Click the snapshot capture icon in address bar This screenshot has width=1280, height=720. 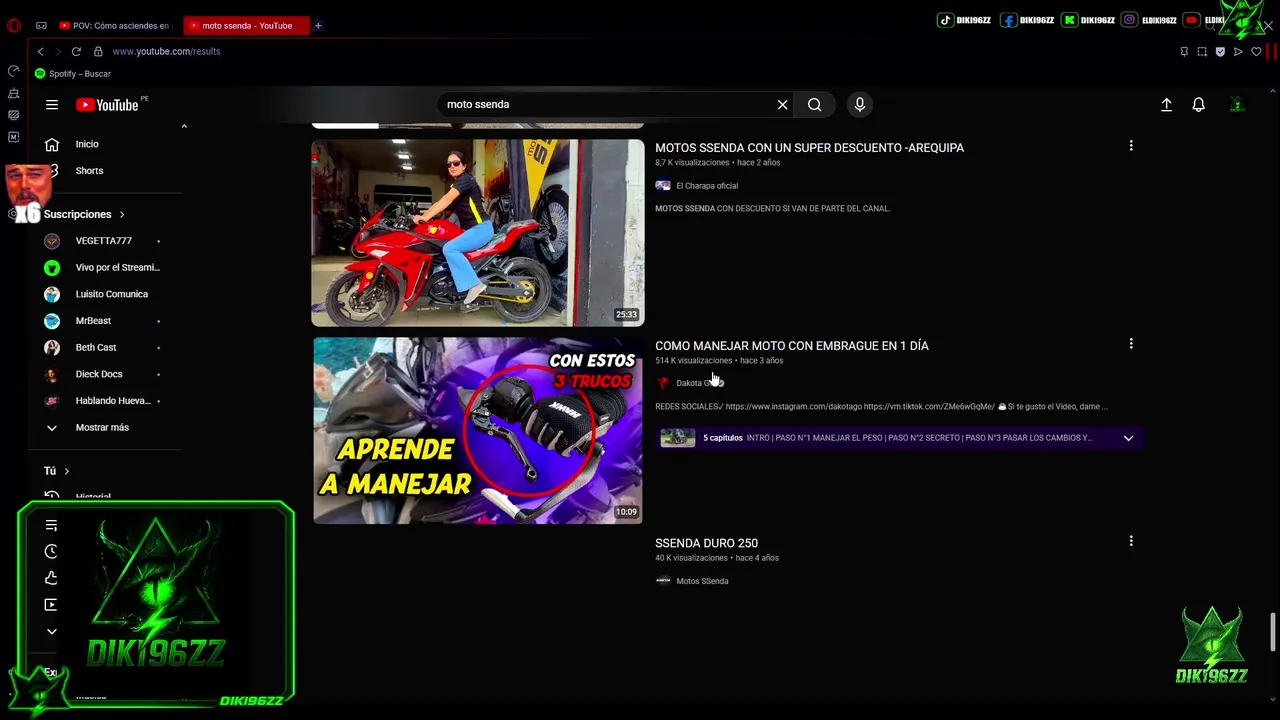coord(1202,51)
